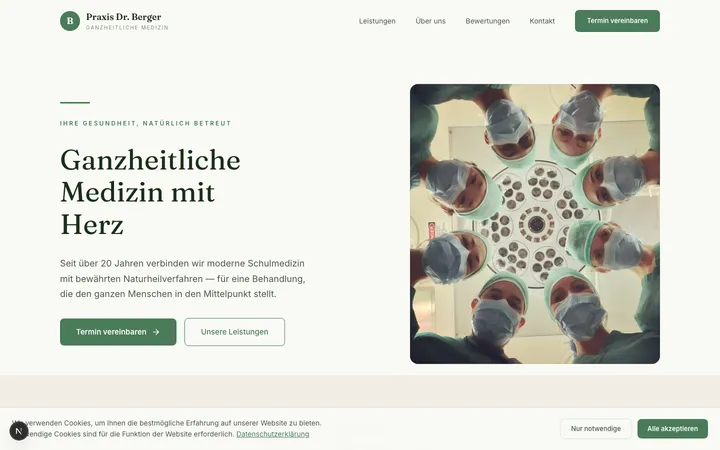720x450 pixels.
Task: Go to the Über uns section
Action: pyautogui.click(x=430, y=21)
